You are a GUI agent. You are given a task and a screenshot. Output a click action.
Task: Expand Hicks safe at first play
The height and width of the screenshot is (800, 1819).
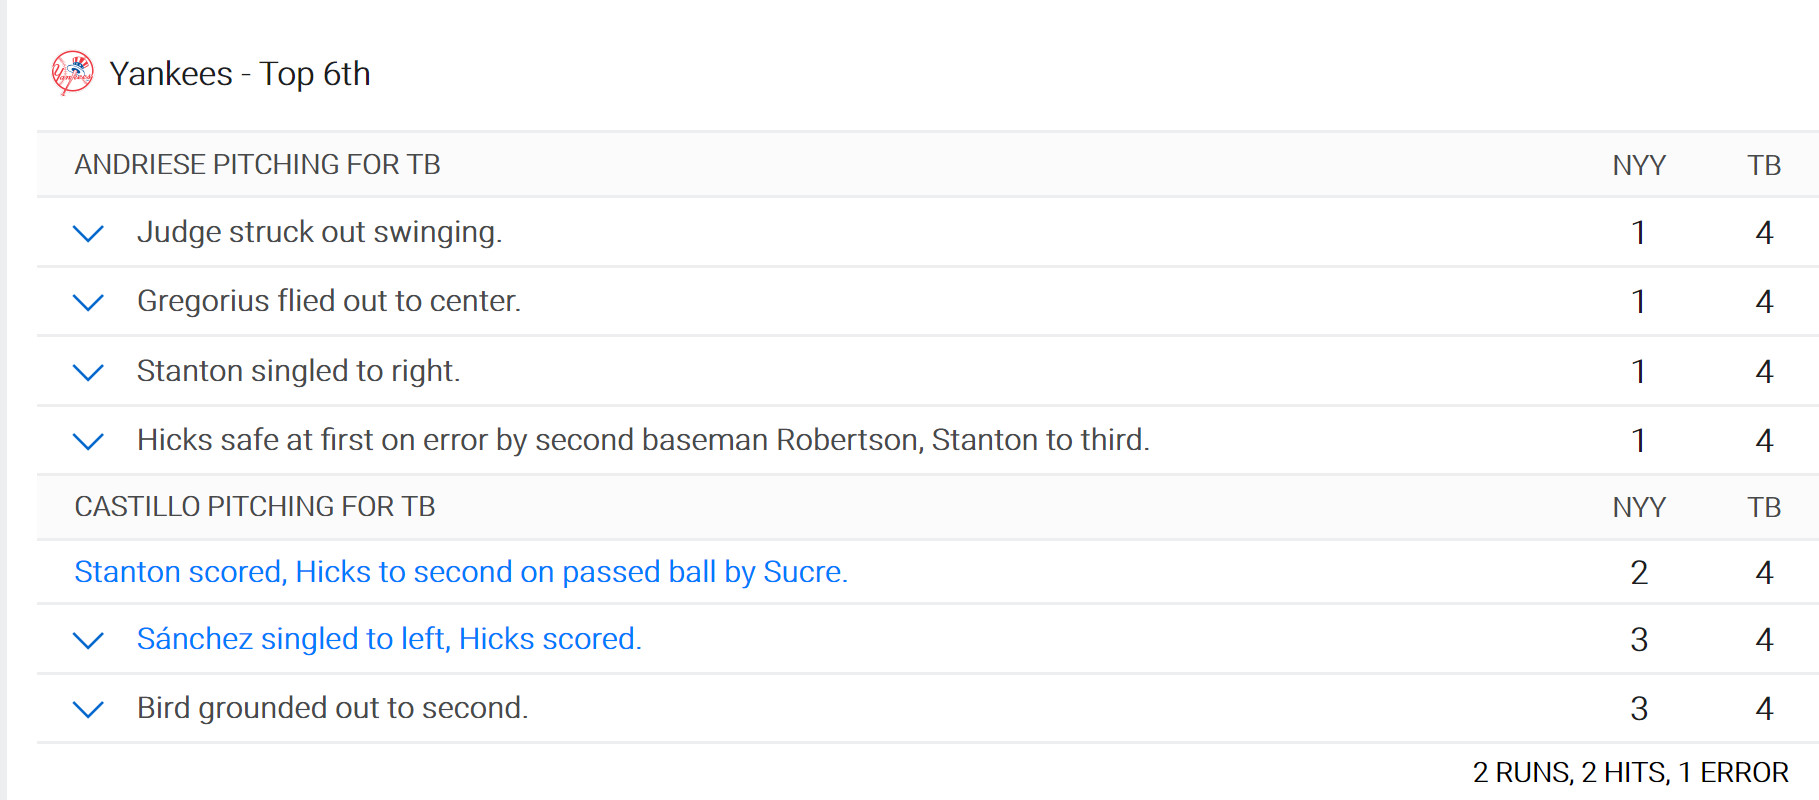(89, 441)
